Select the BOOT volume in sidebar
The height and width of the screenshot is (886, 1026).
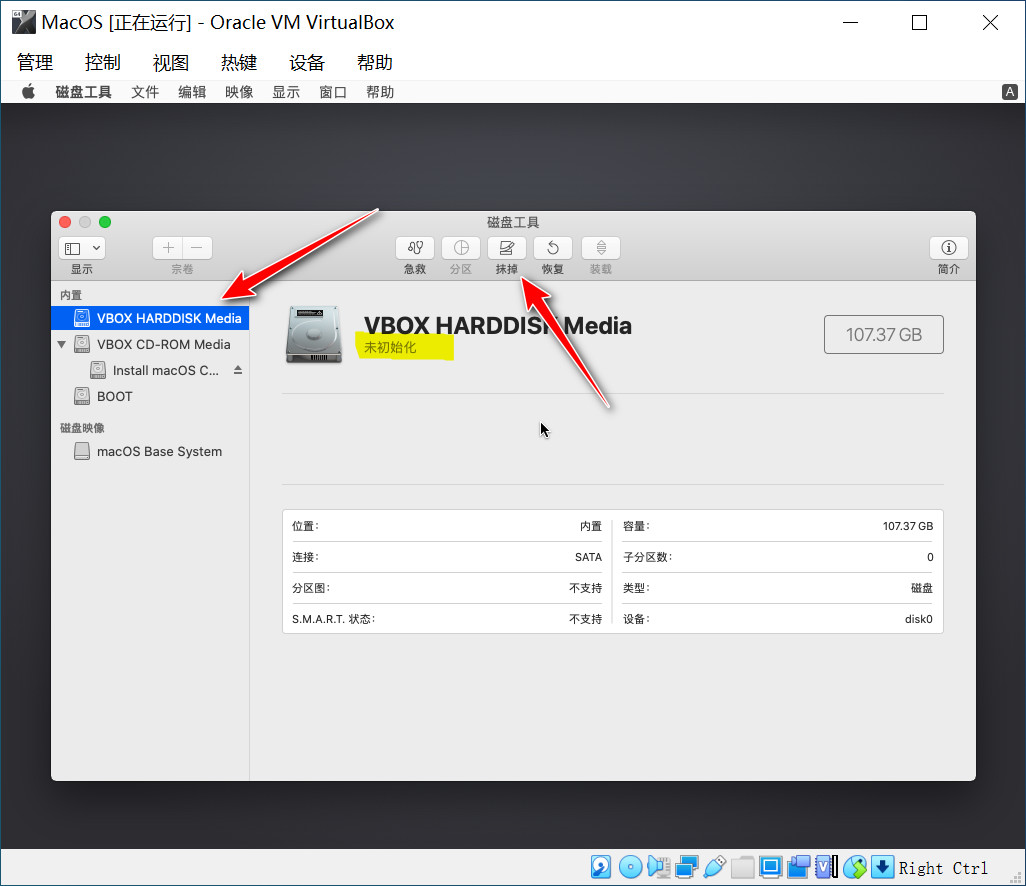click(x=115, y=397)
